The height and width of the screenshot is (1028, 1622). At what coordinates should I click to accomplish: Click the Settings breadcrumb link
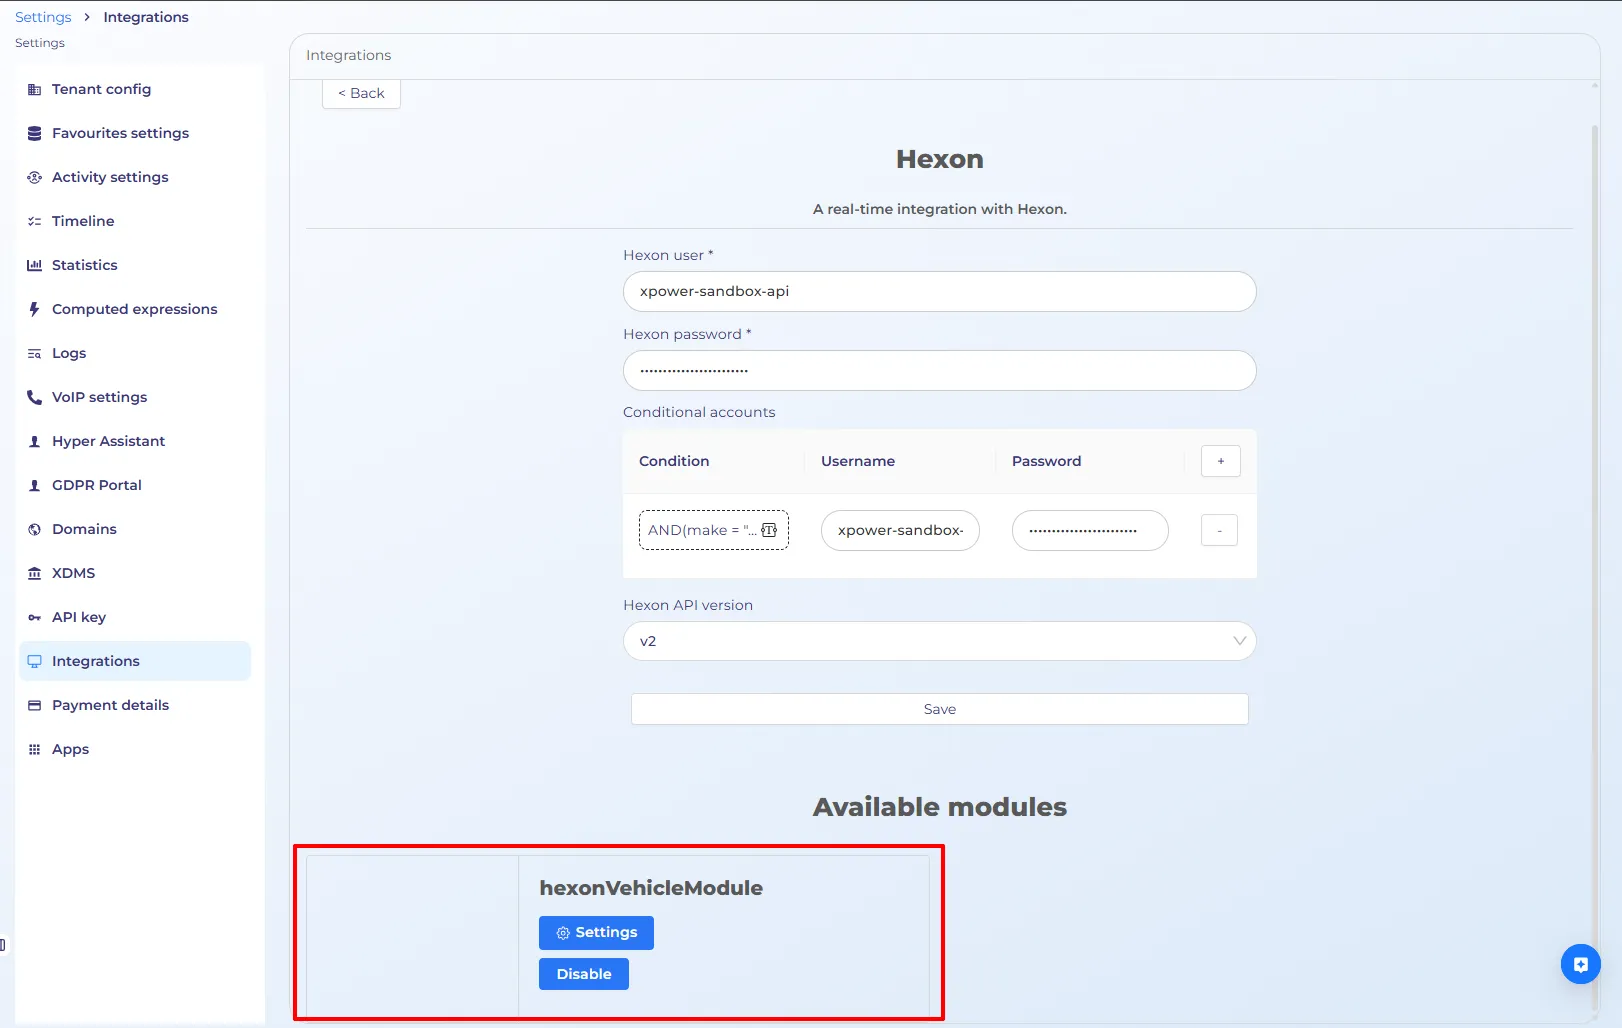pos(43,17)
